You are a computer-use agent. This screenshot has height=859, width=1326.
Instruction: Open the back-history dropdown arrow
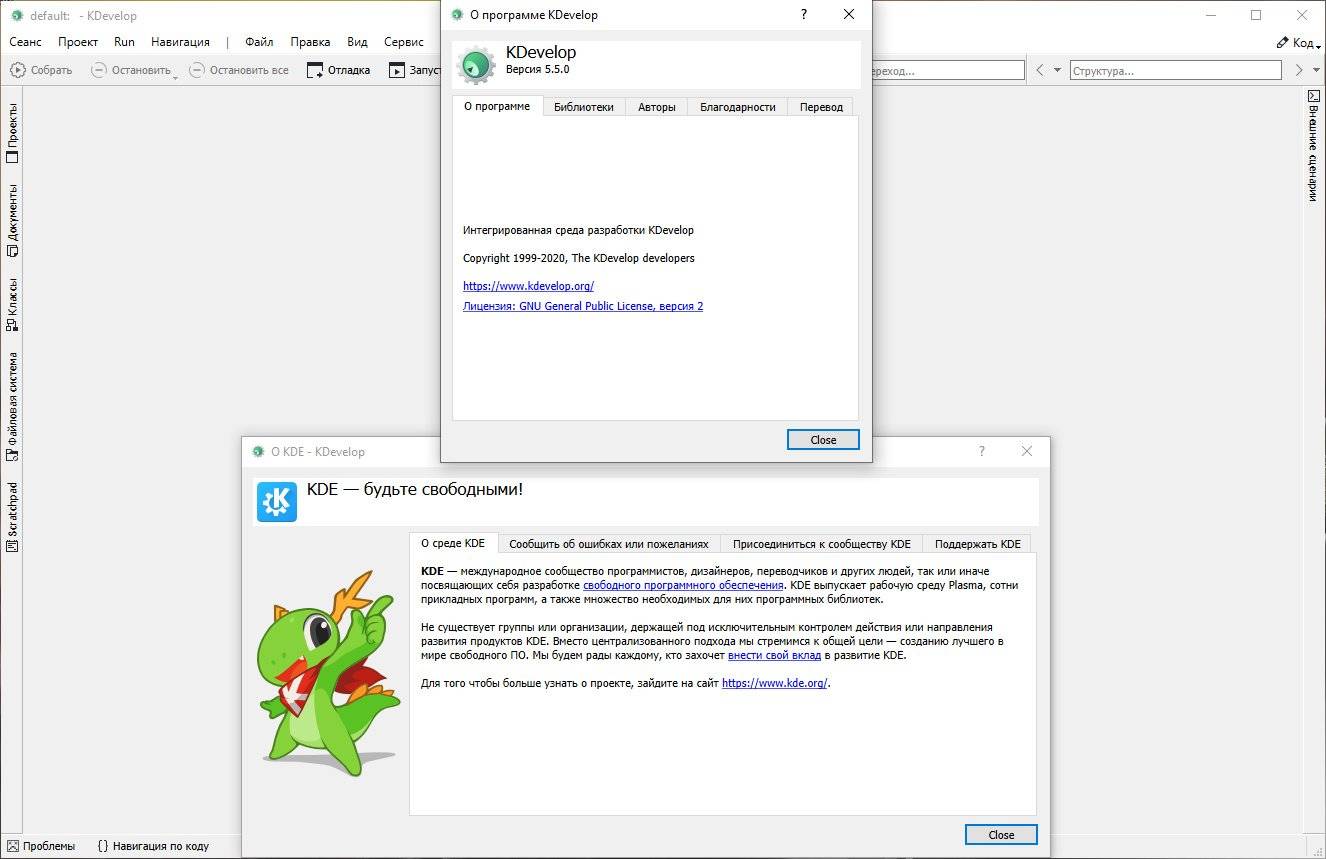click(1058, 70)
